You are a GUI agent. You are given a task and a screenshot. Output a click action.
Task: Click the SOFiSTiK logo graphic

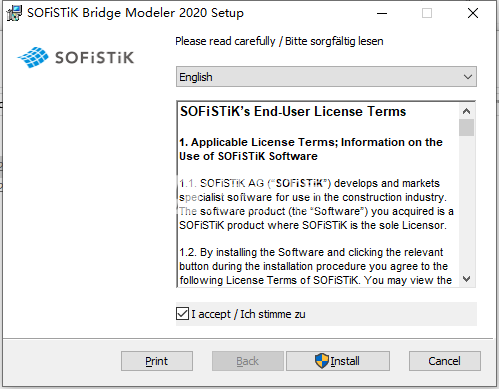click(76, 57)
